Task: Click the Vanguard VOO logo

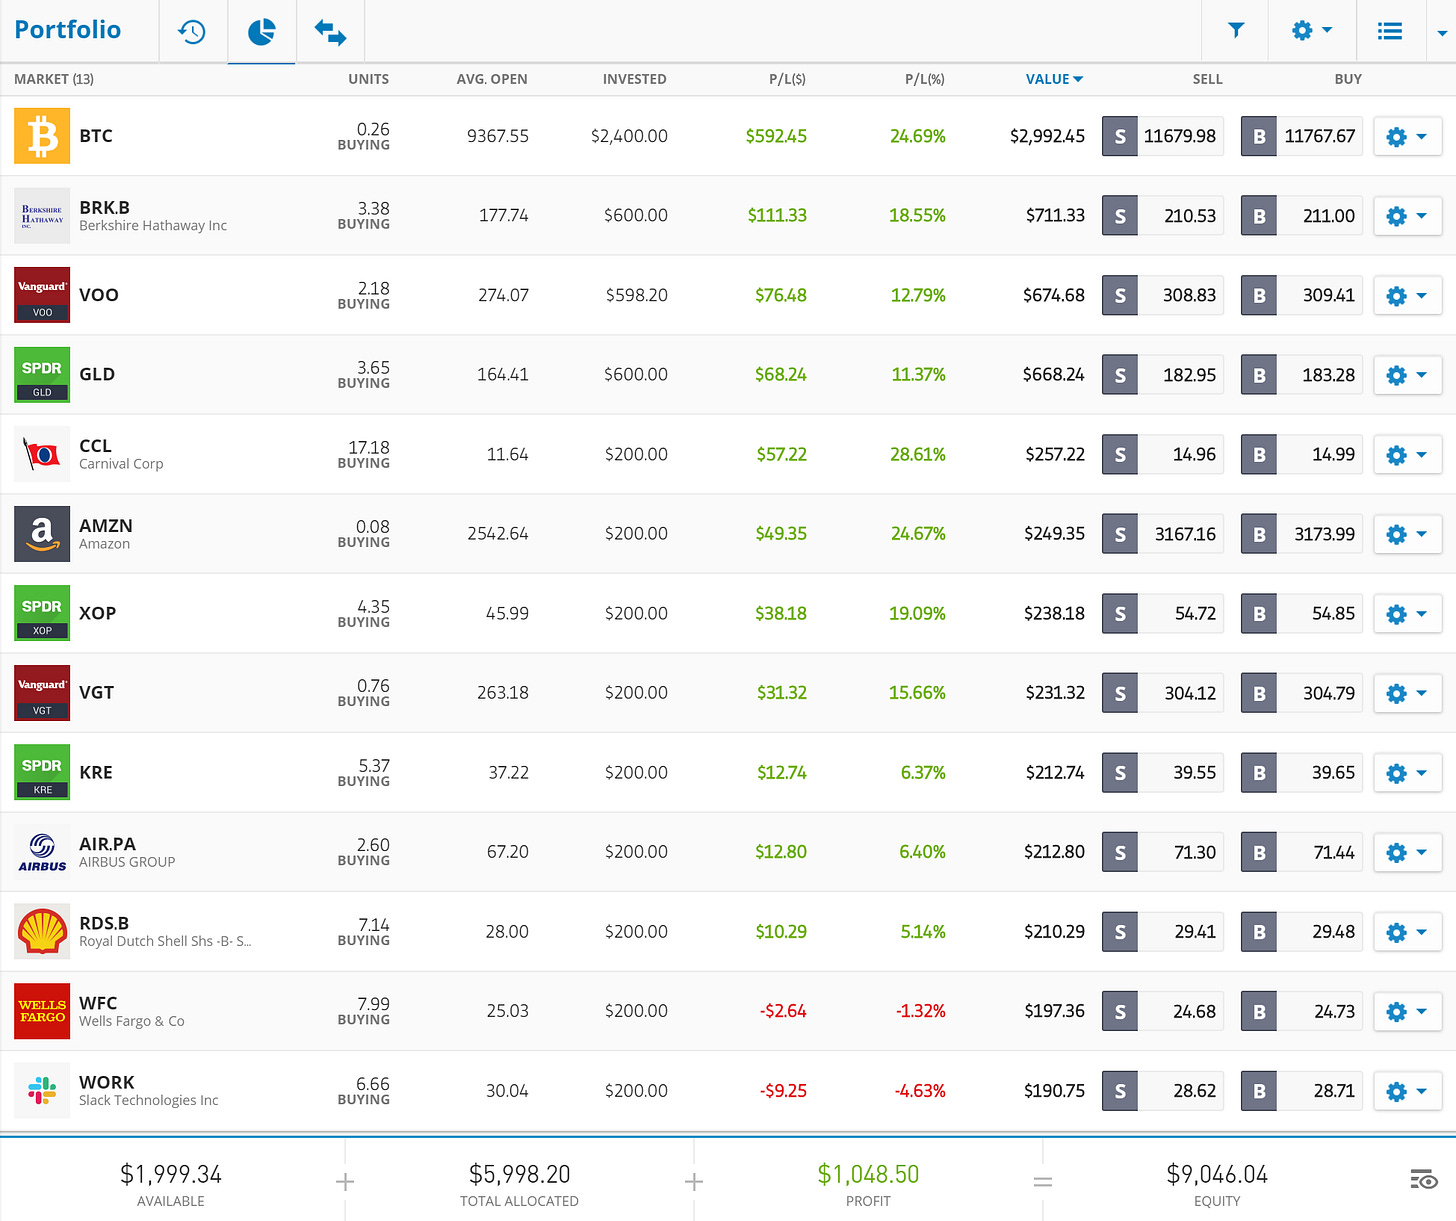Action: pyautogui.click(x=42, y=295)
